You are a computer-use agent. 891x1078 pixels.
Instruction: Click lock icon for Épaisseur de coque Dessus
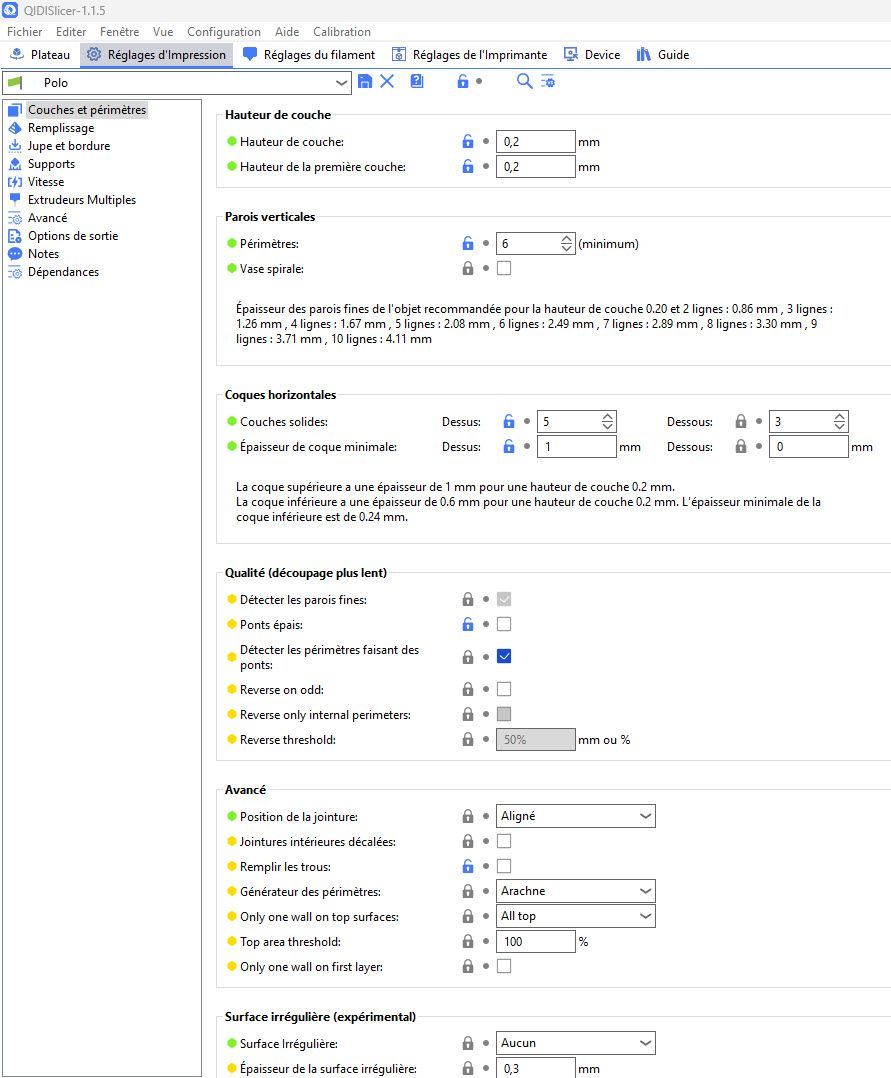[509, 446]
